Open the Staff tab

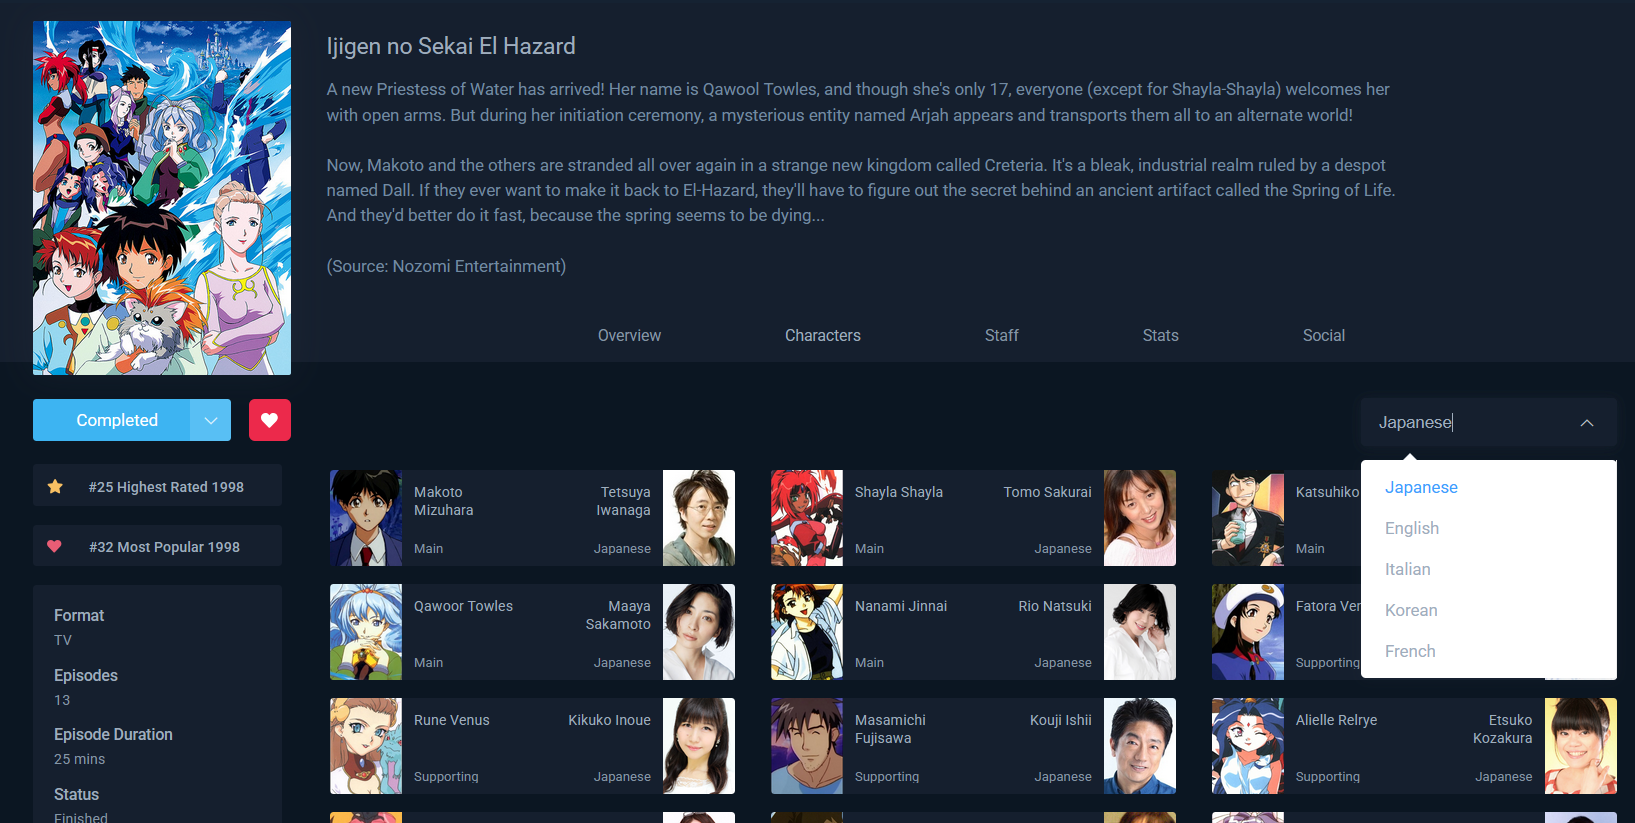click(1001, 335)
